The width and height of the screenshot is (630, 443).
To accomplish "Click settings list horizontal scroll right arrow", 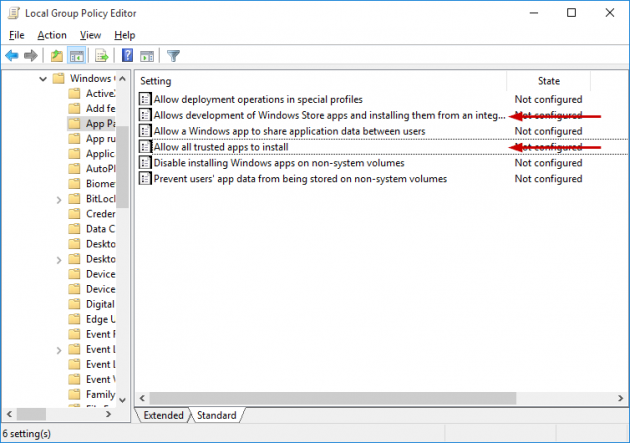I will pyautogui.click(x=620, y=398).
